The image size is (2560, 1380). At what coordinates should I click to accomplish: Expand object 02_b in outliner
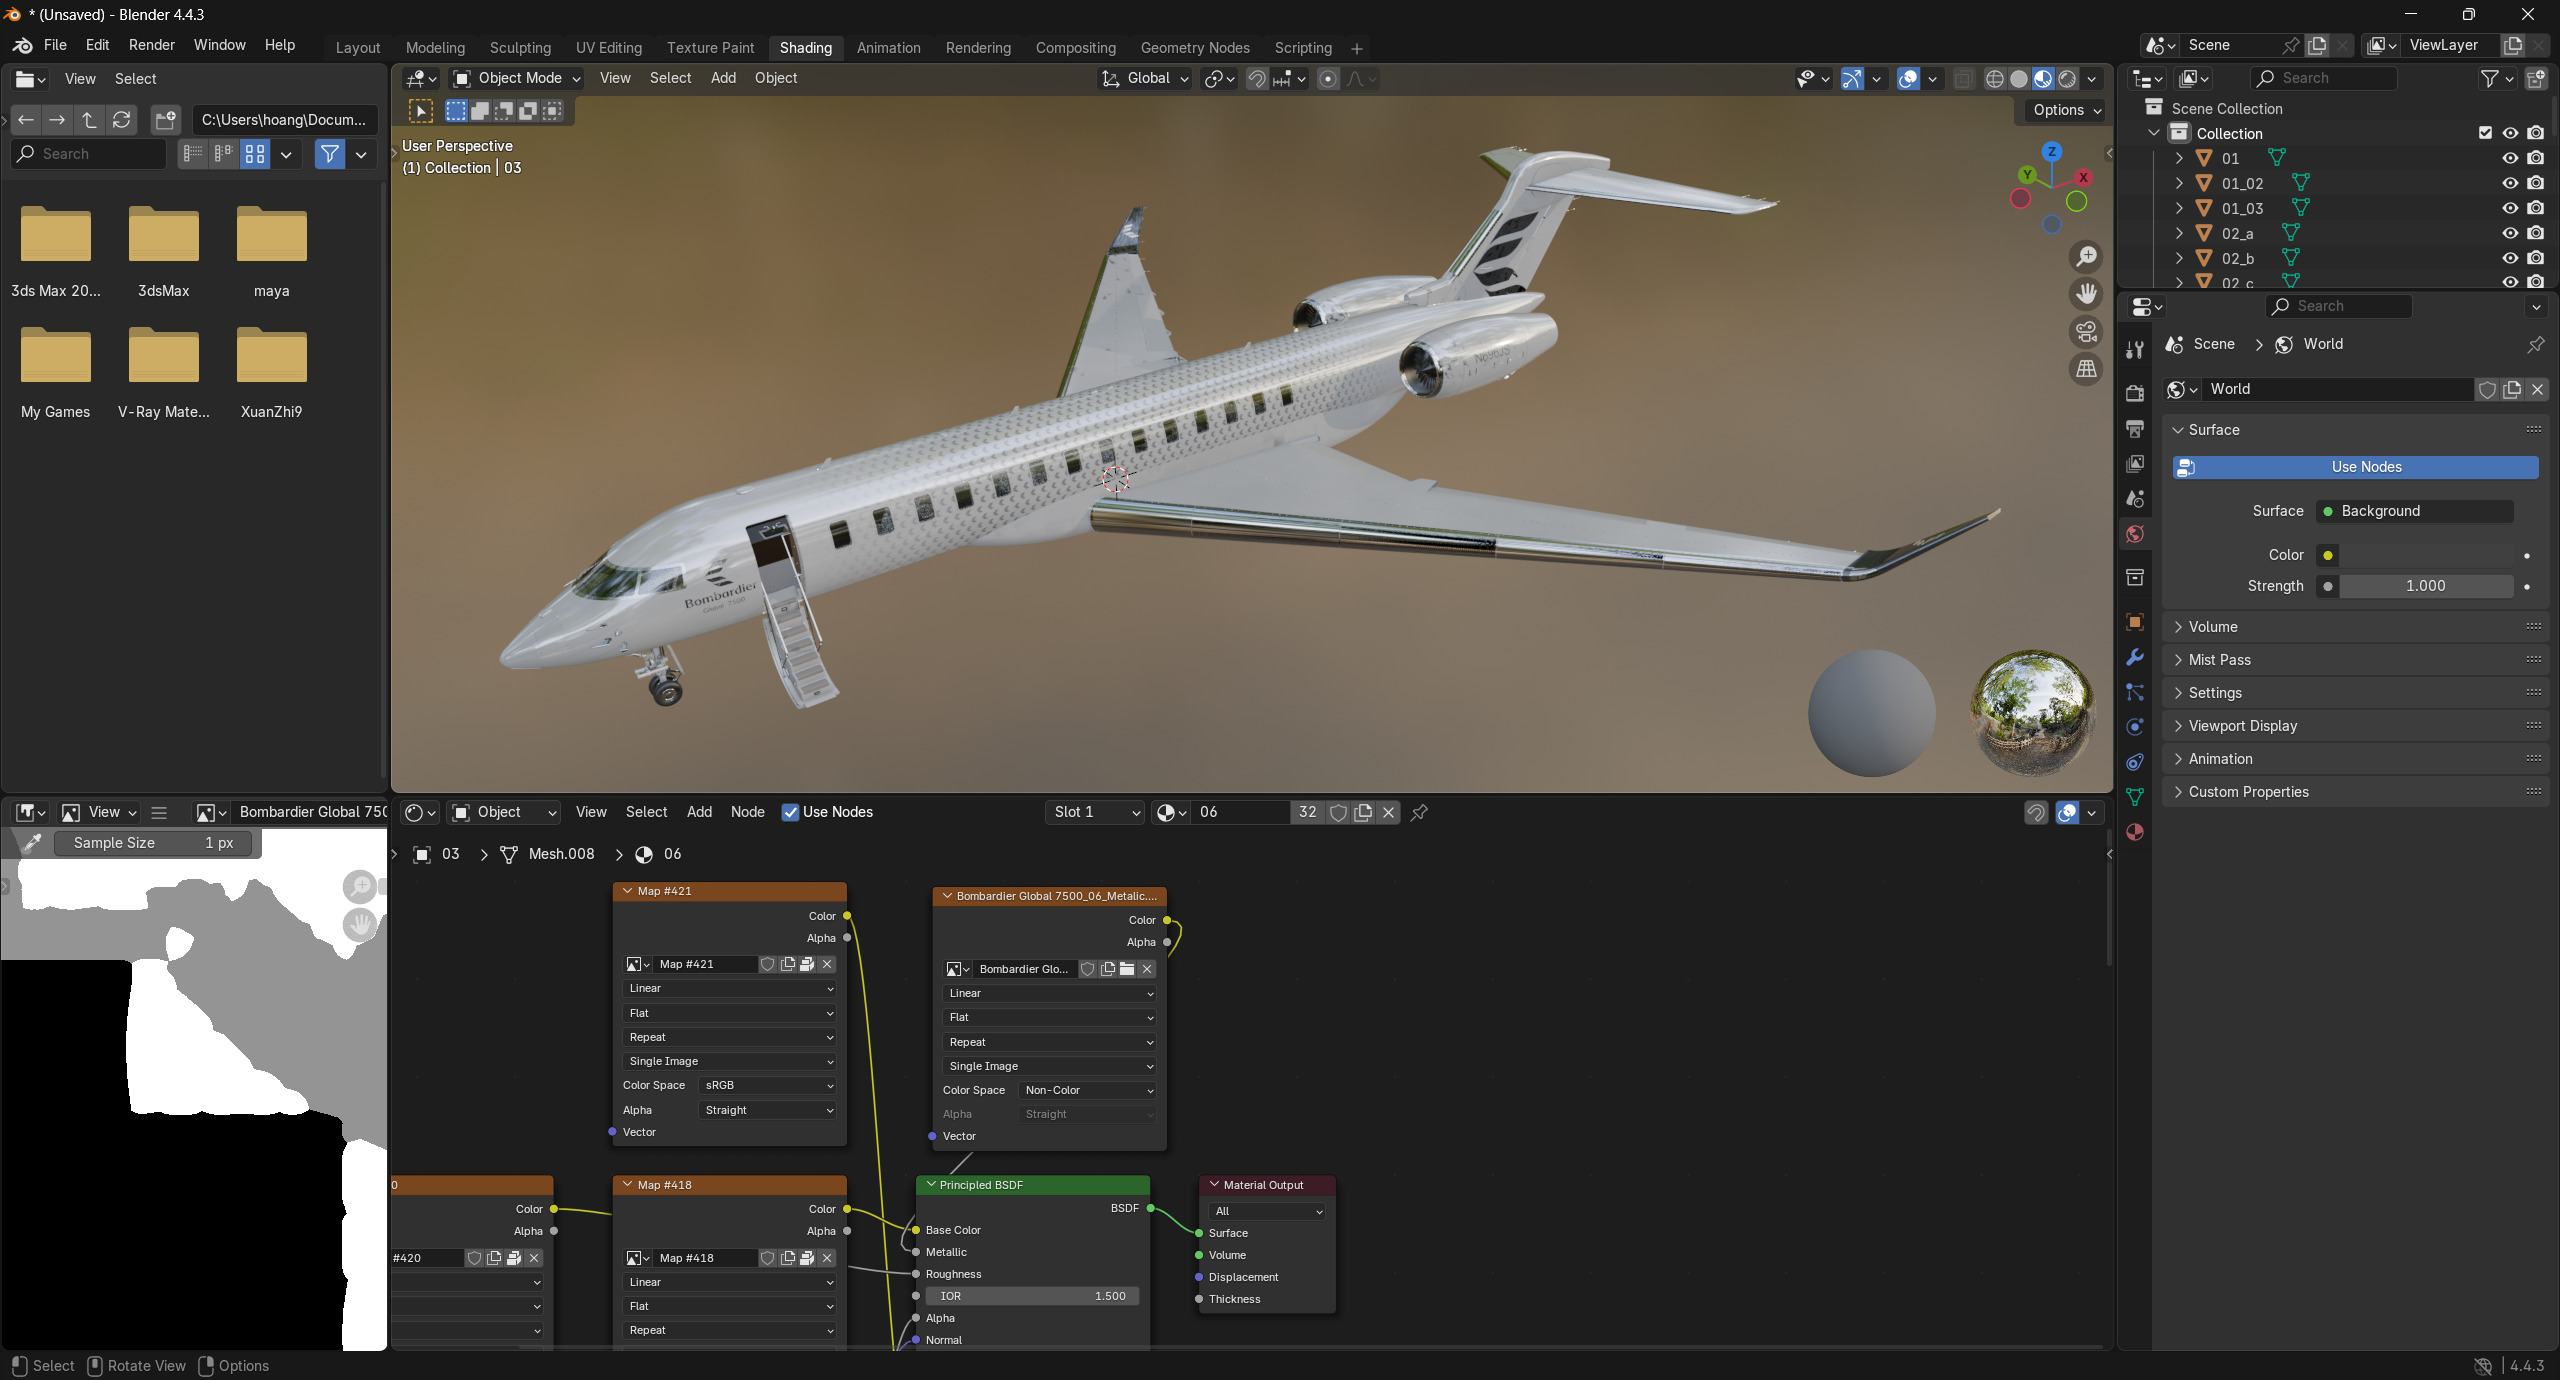(2179, 258)
